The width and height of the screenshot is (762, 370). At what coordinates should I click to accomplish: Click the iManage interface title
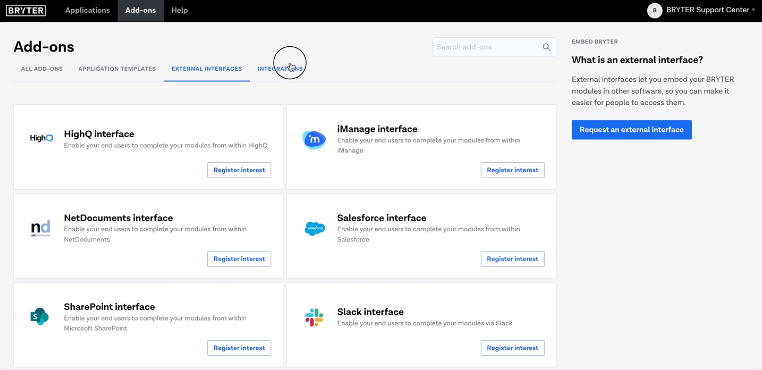pyautogui.click(x=377, y=129)
